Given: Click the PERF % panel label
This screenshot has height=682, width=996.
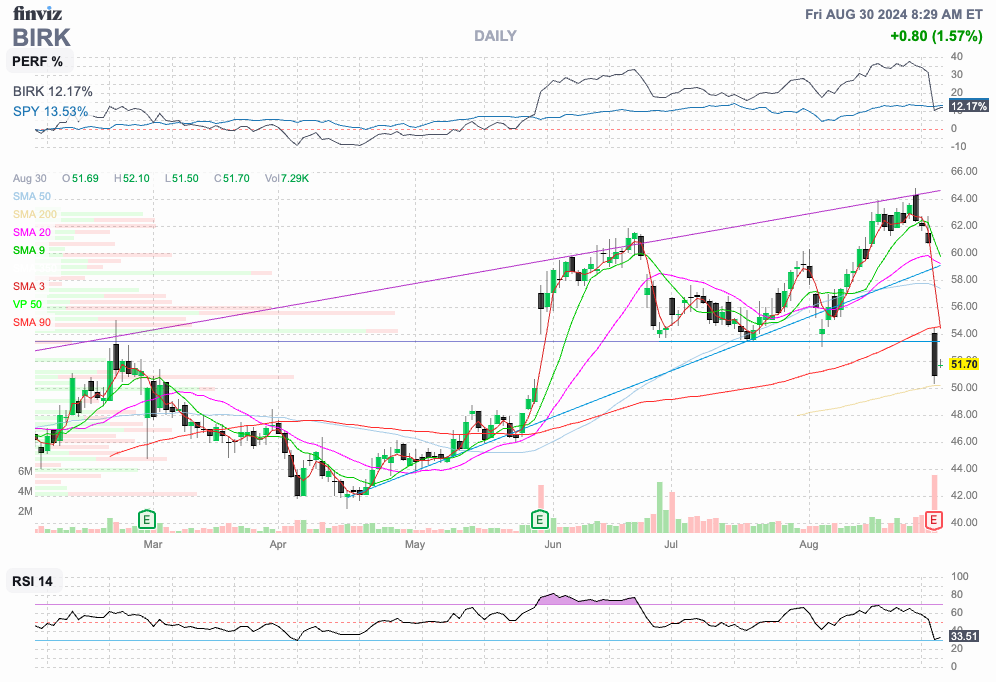Looking at the screenshot, I should (37, 62).
